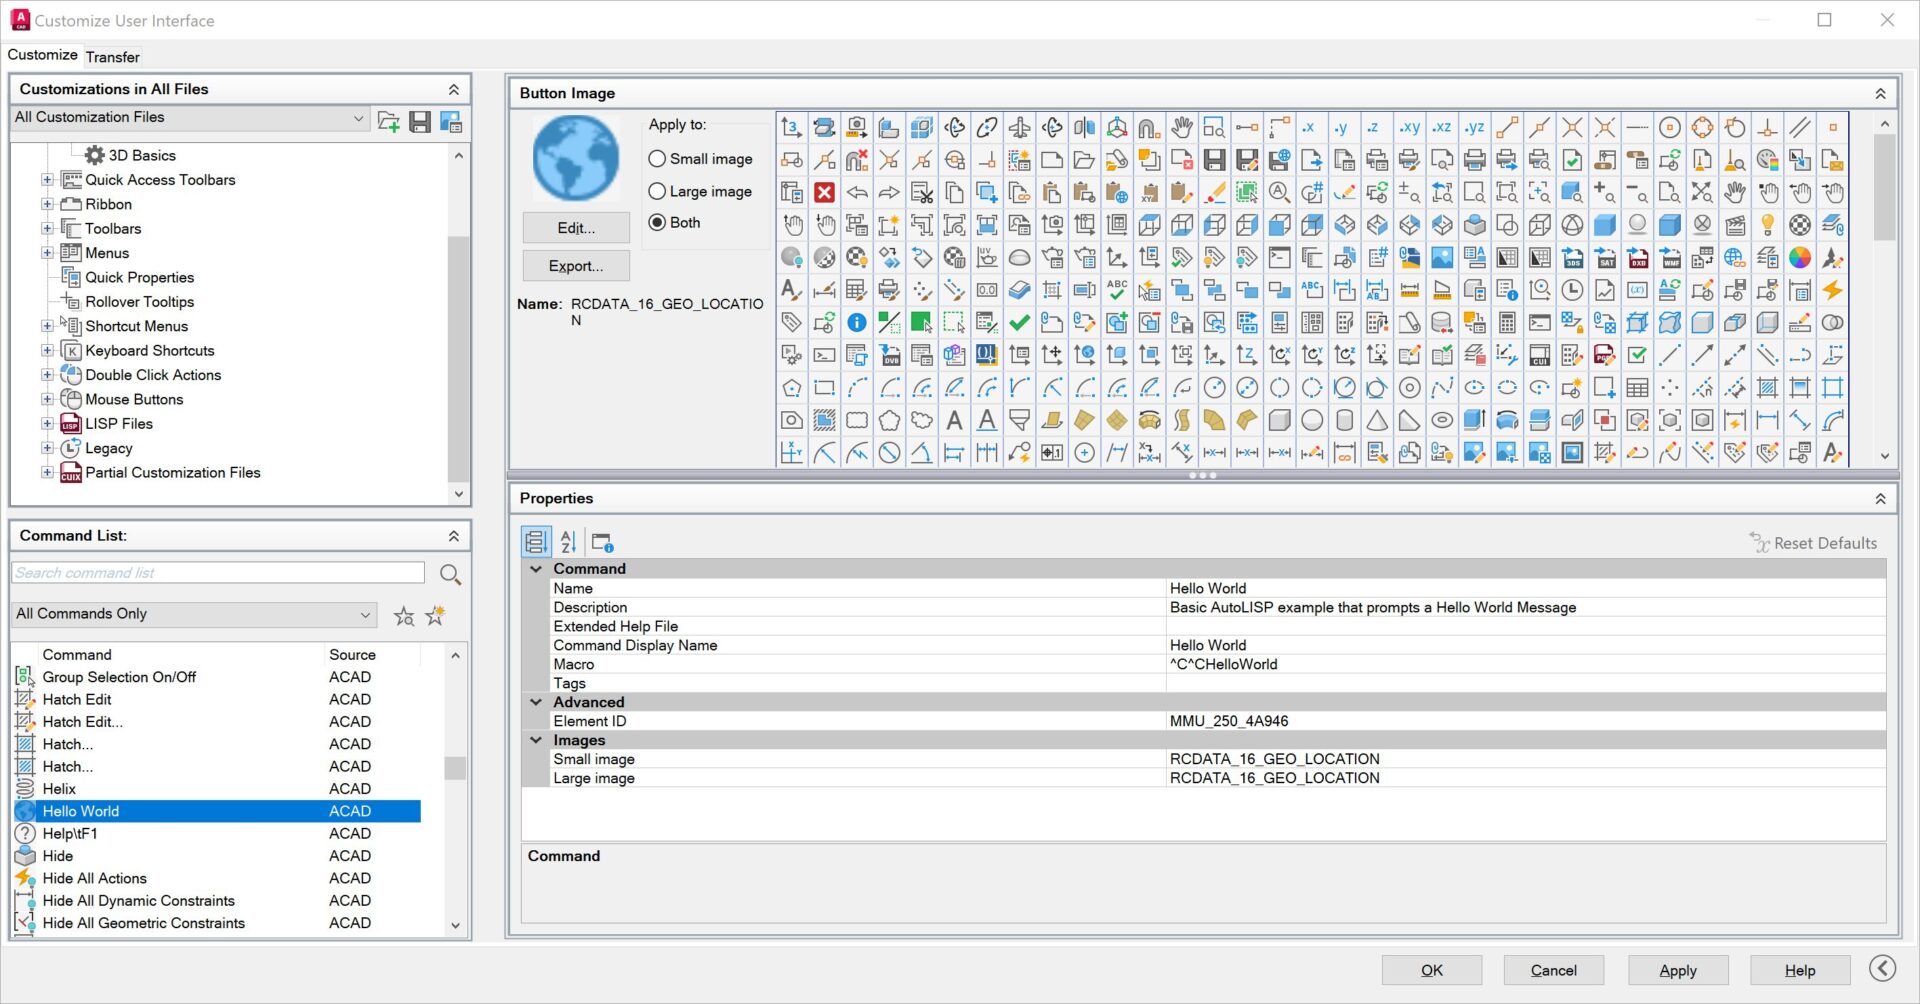Click the create new command star icon
1920x1004 pixels.
pyautogui.click(x=435, y=616)
